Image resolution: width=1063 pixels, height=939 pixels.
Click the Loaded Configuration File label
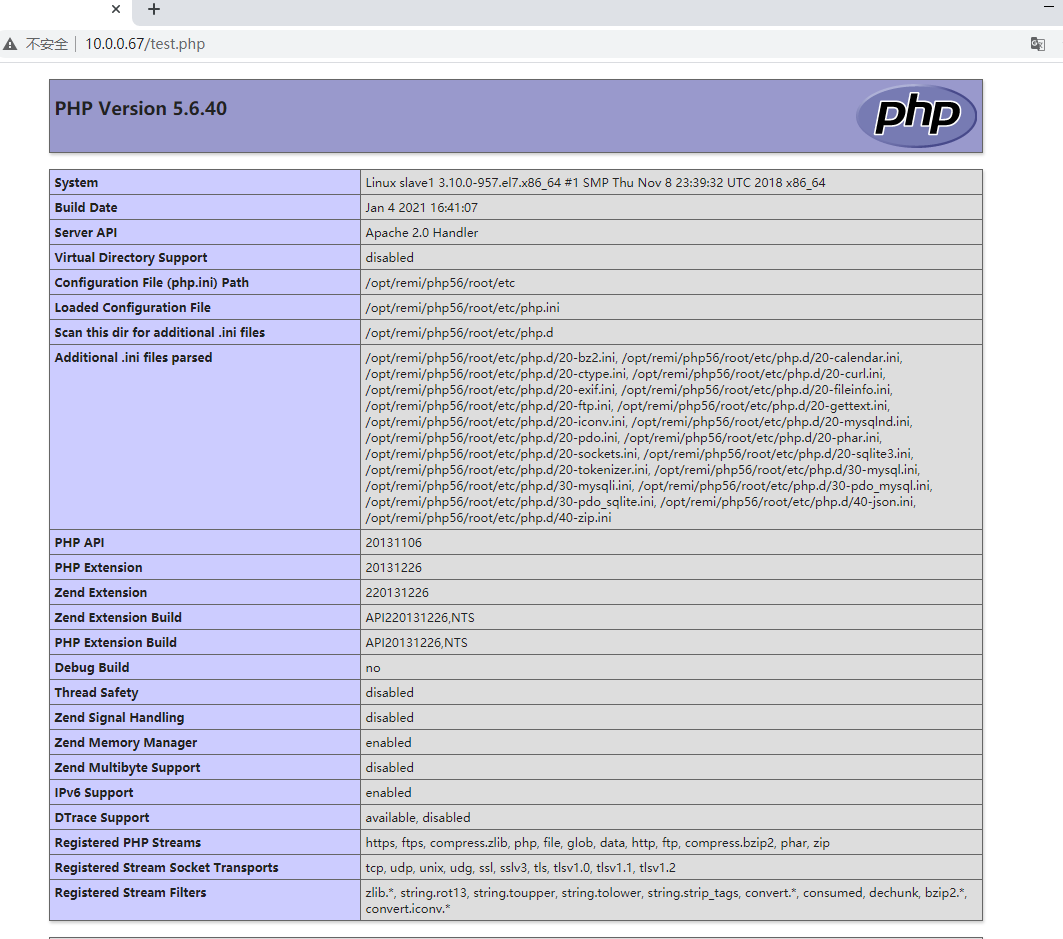(x=133, y=308)
